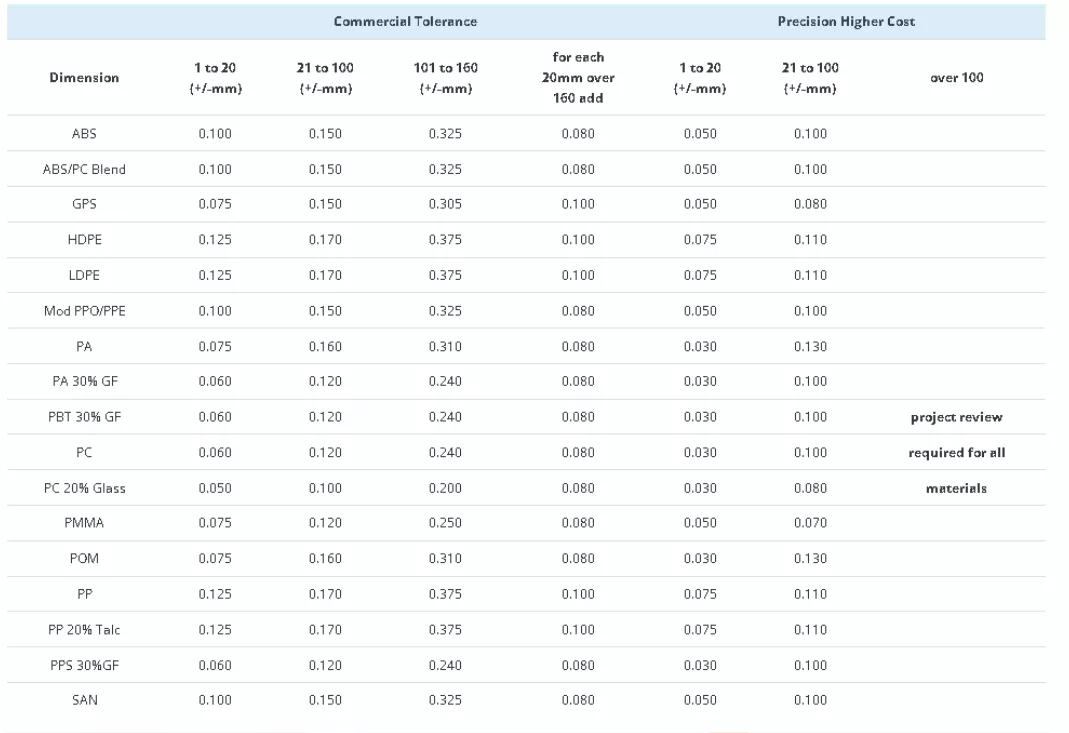Click the "Precision Higher Cost" group header
Screen dimensions: 1069x733
[x=846, y=22]
